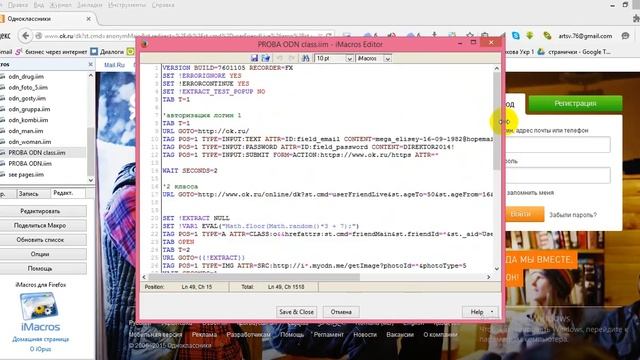640x360 pixels.
Task: Select odn_gruppa.iim in macro list
Action: click(x=29, y=109)
